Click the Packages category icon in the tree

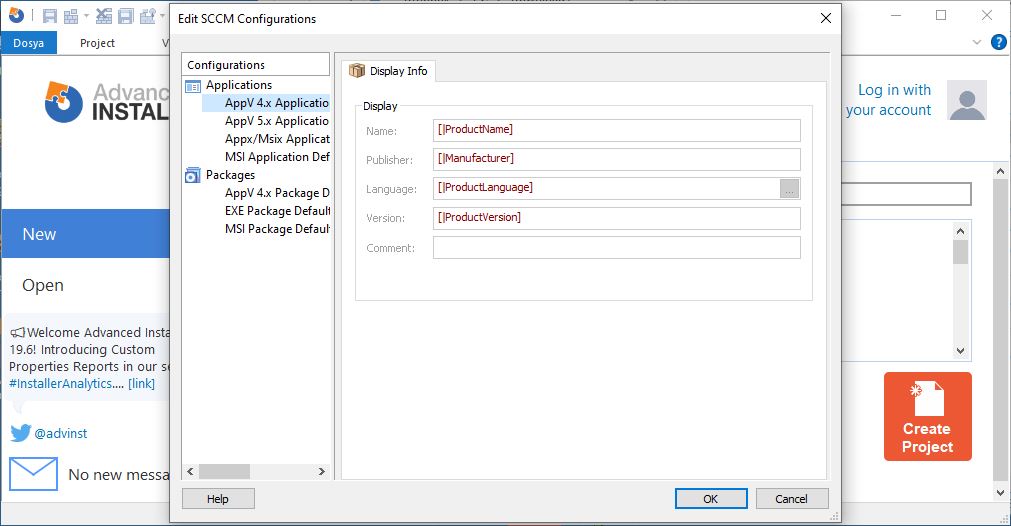(x=193, y=175)
